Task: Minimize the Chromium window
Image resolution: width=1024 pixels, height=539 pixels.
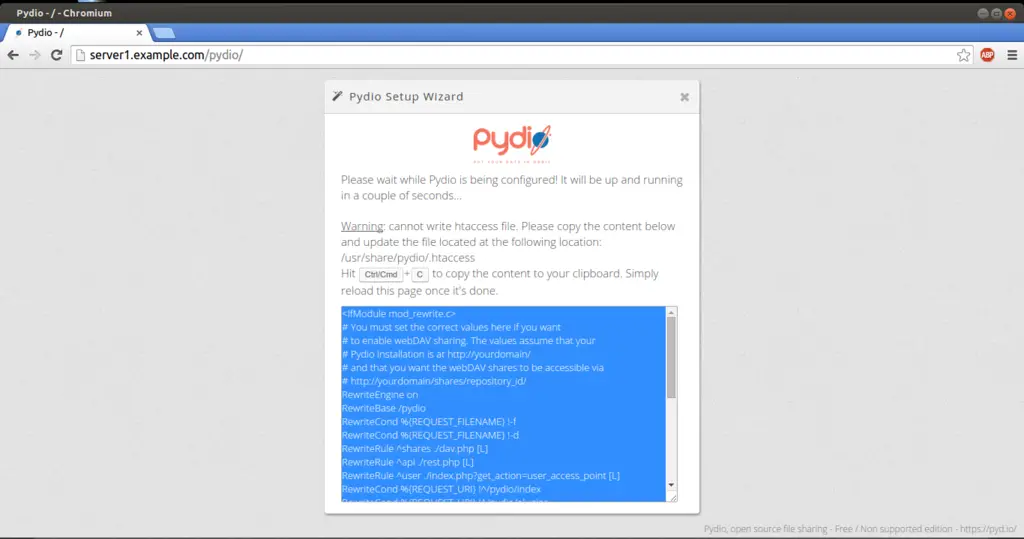Action: [982, 13]
